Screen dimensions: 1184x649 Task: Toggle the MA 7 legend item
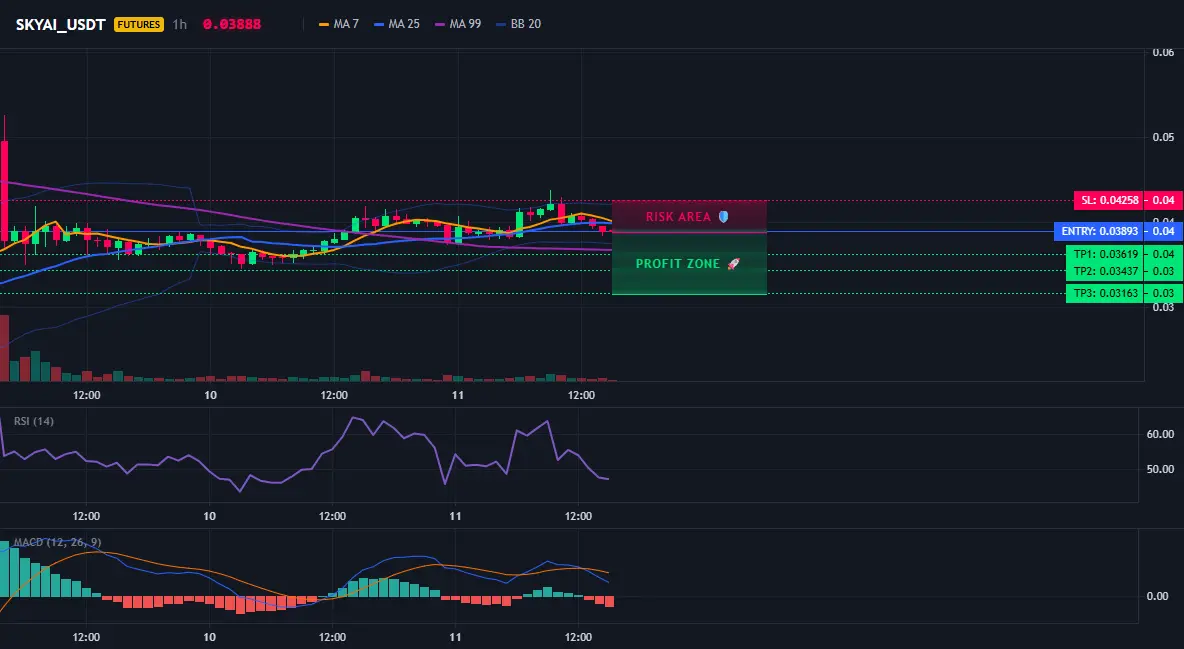339,24
